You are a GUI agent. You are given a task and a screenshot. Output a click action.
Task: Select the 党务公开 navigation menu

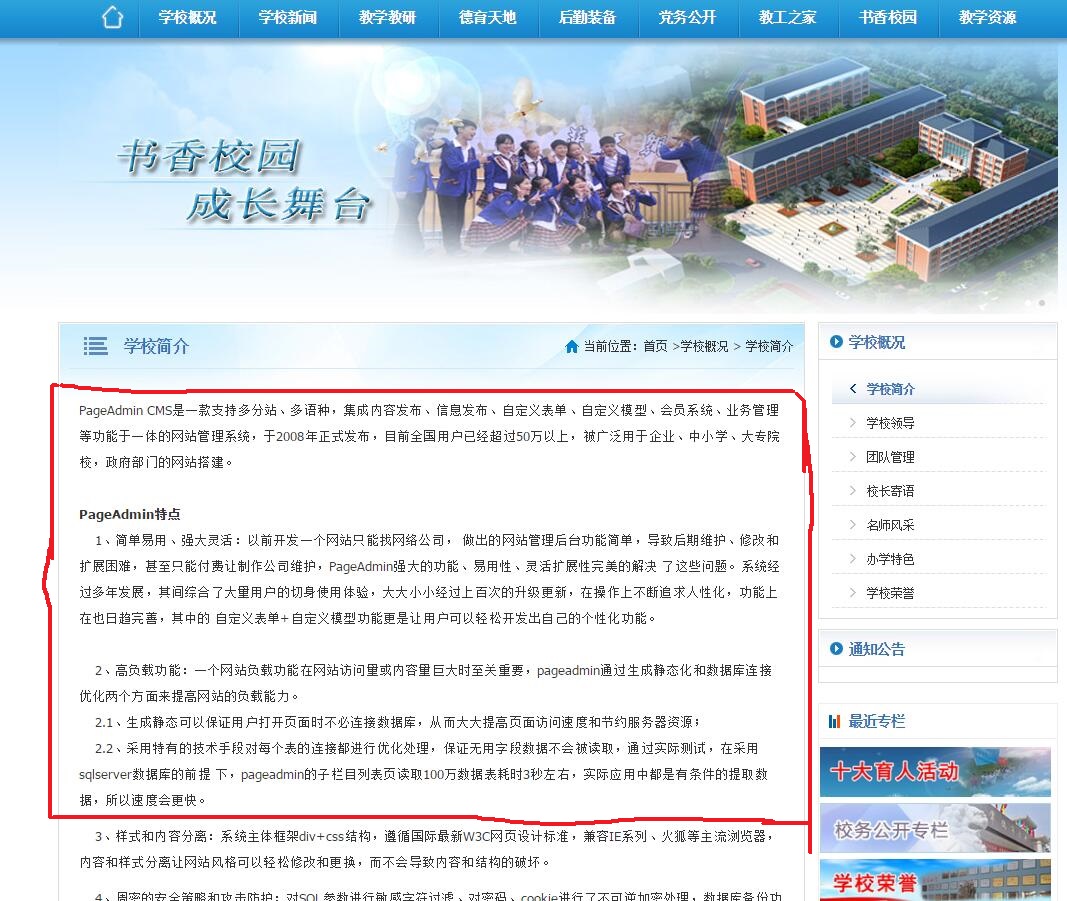tap(688, 18)
